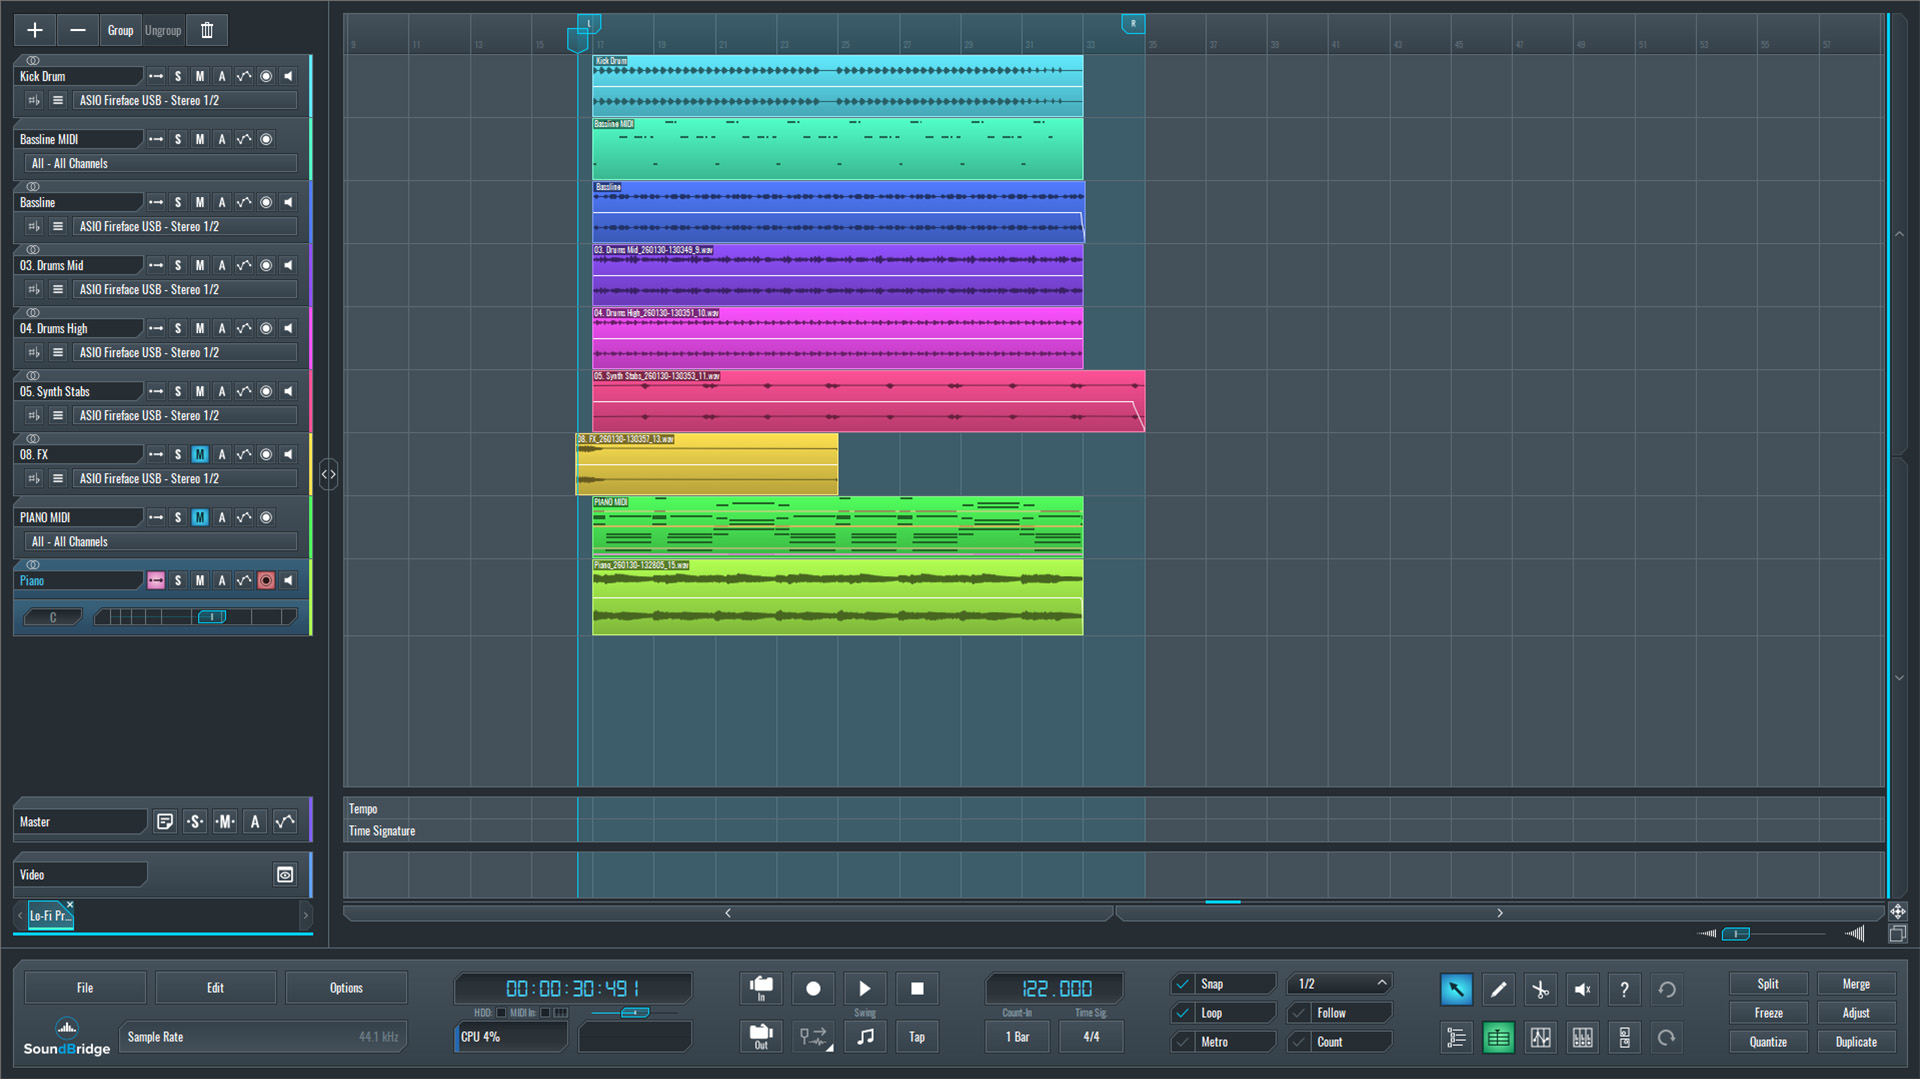Open the transport rack device icon
The width and height of the screenshot is (1920, 1080).
click(x=1624, y=1038)
